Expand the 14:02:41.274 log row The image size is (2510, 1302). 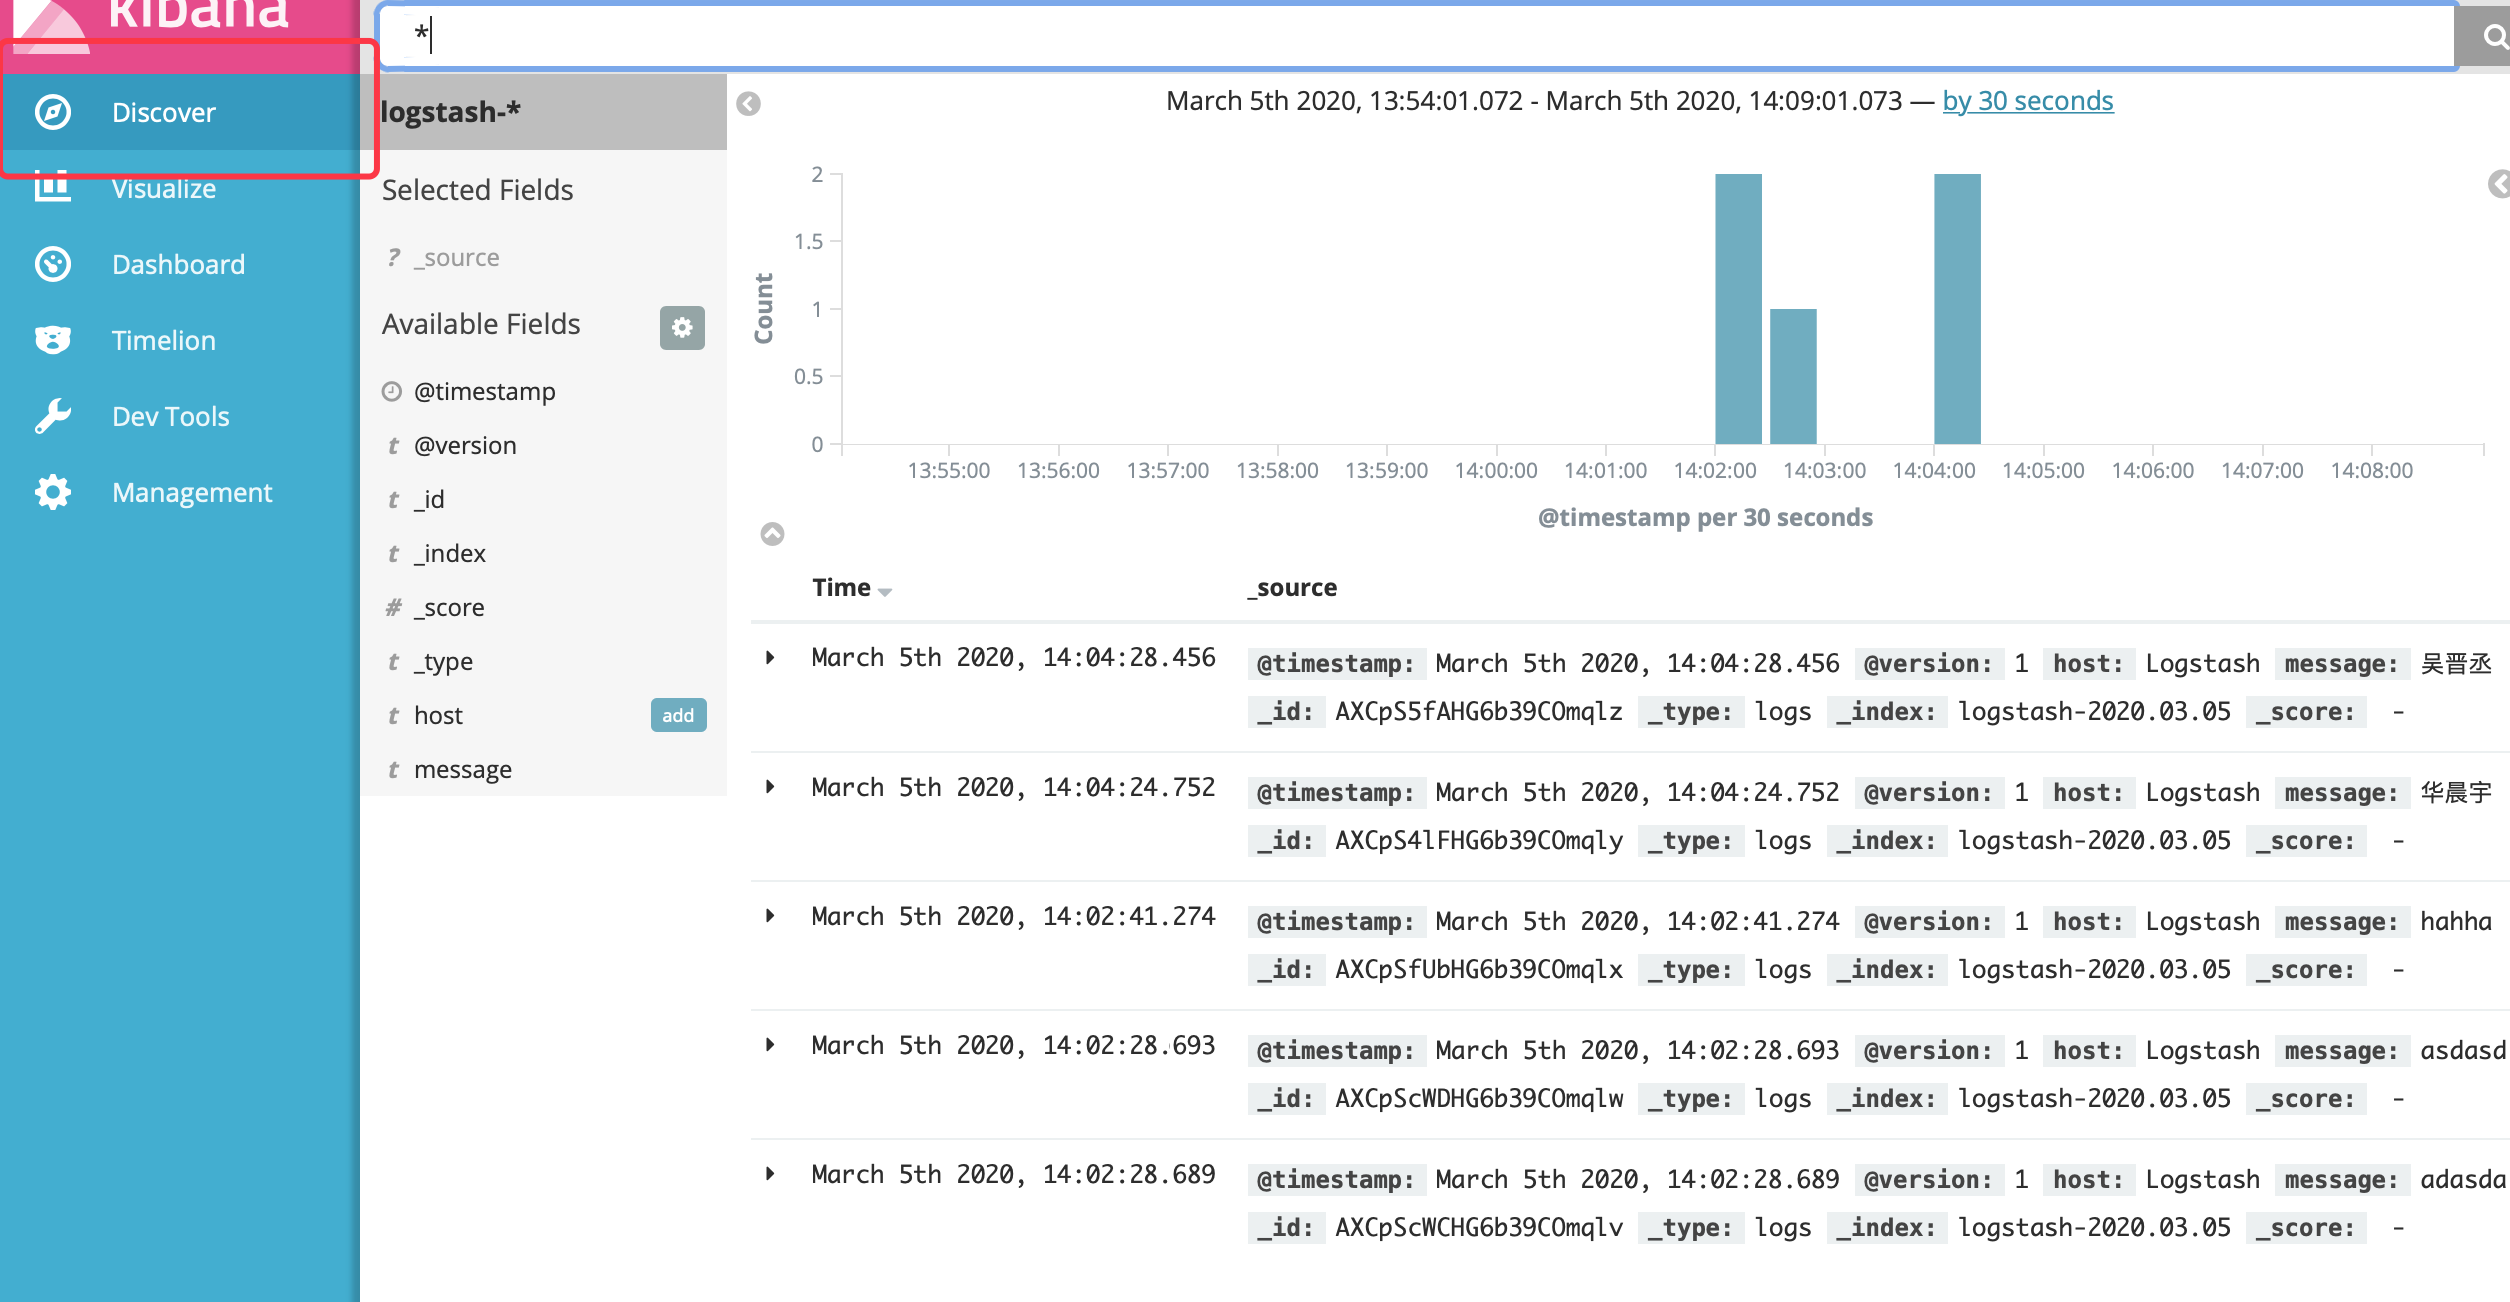(x=770, y=916)
